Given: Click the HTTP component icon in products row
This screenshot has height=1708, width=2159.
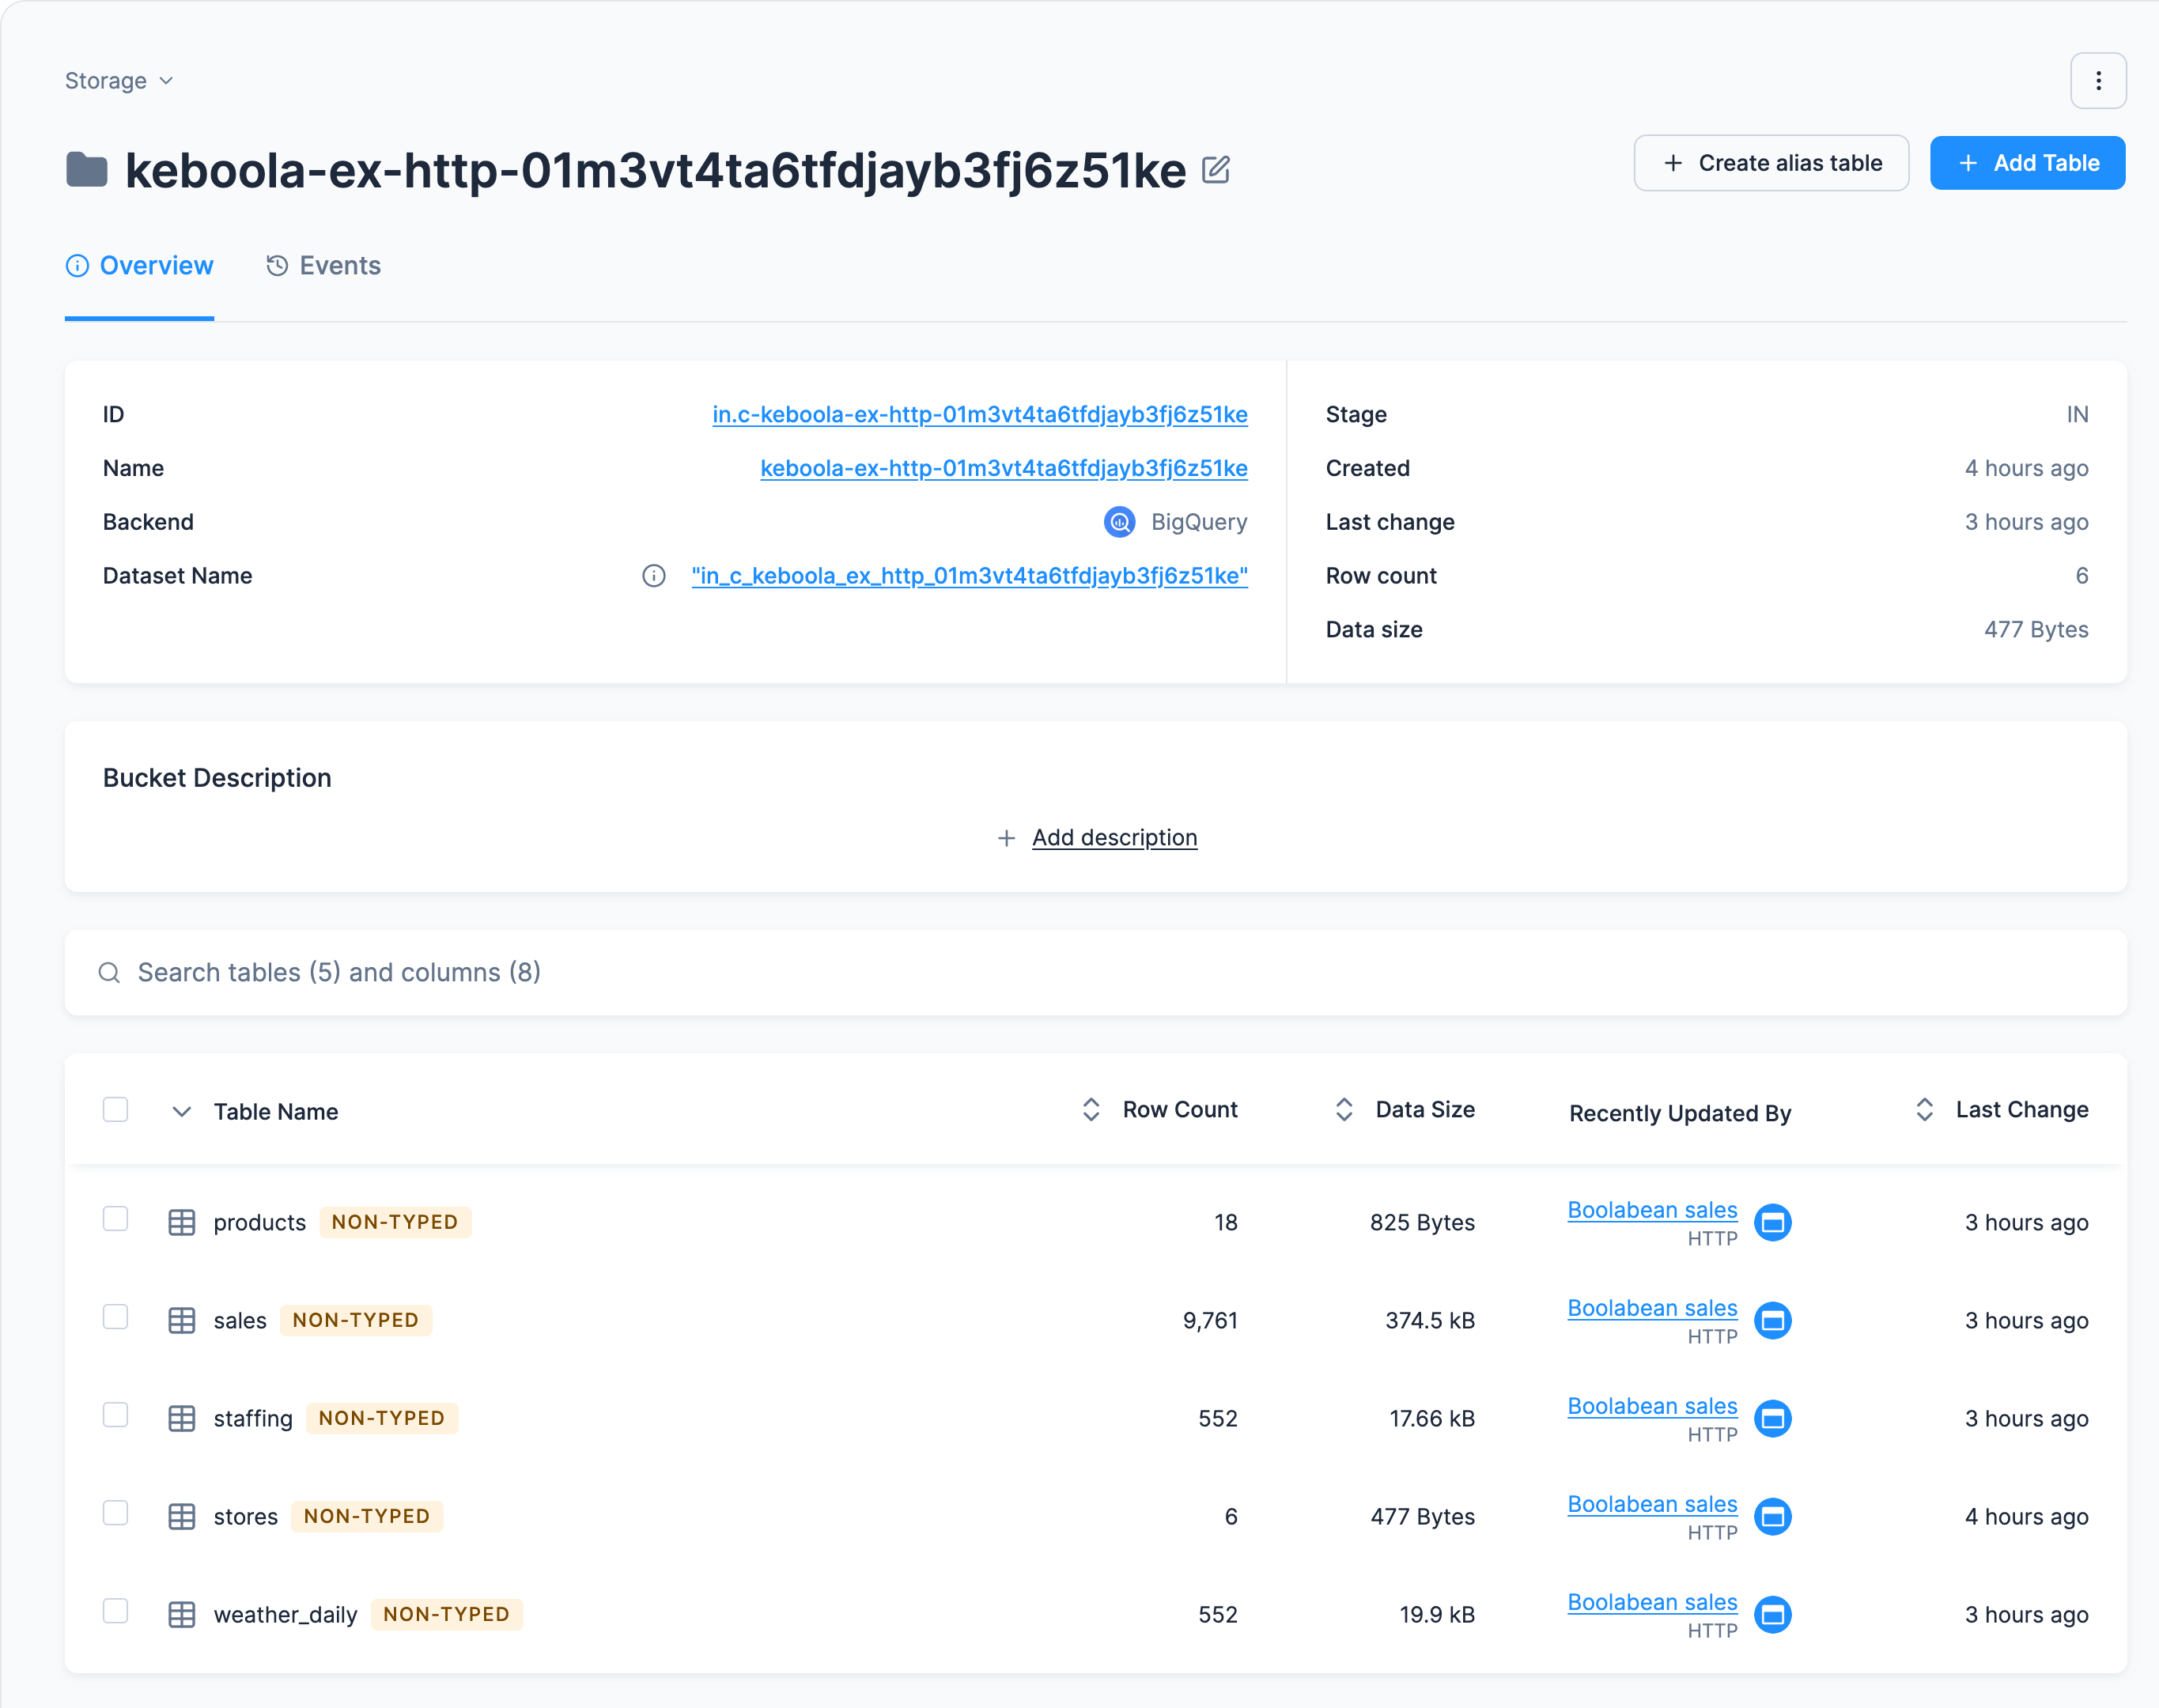Looking at the screenshot, I should [1772, 1222].
